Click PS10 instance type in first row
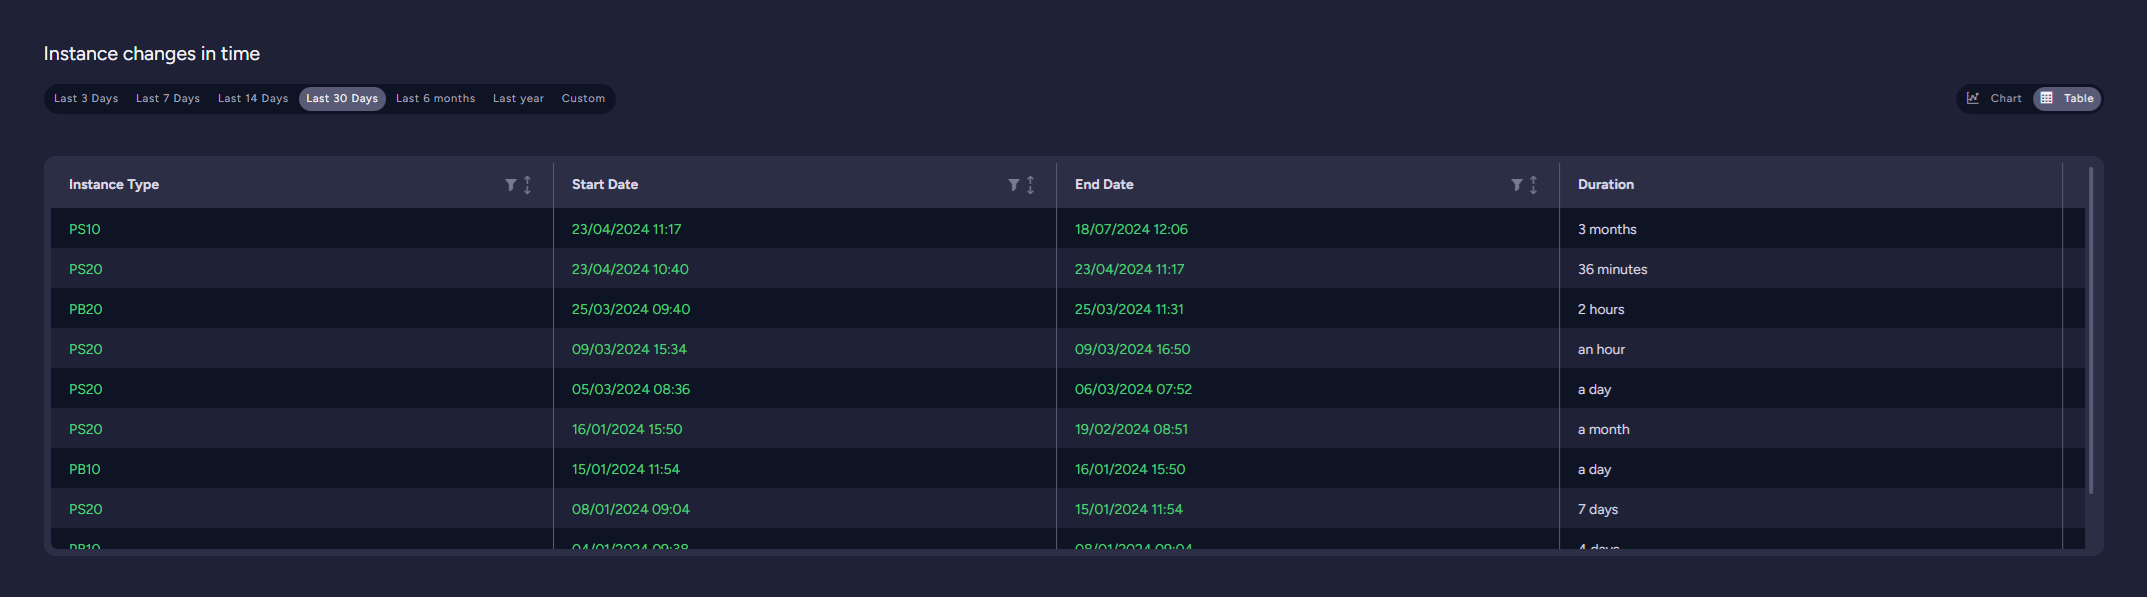Viewport: 2147px width, 597px height. [85, 229]
